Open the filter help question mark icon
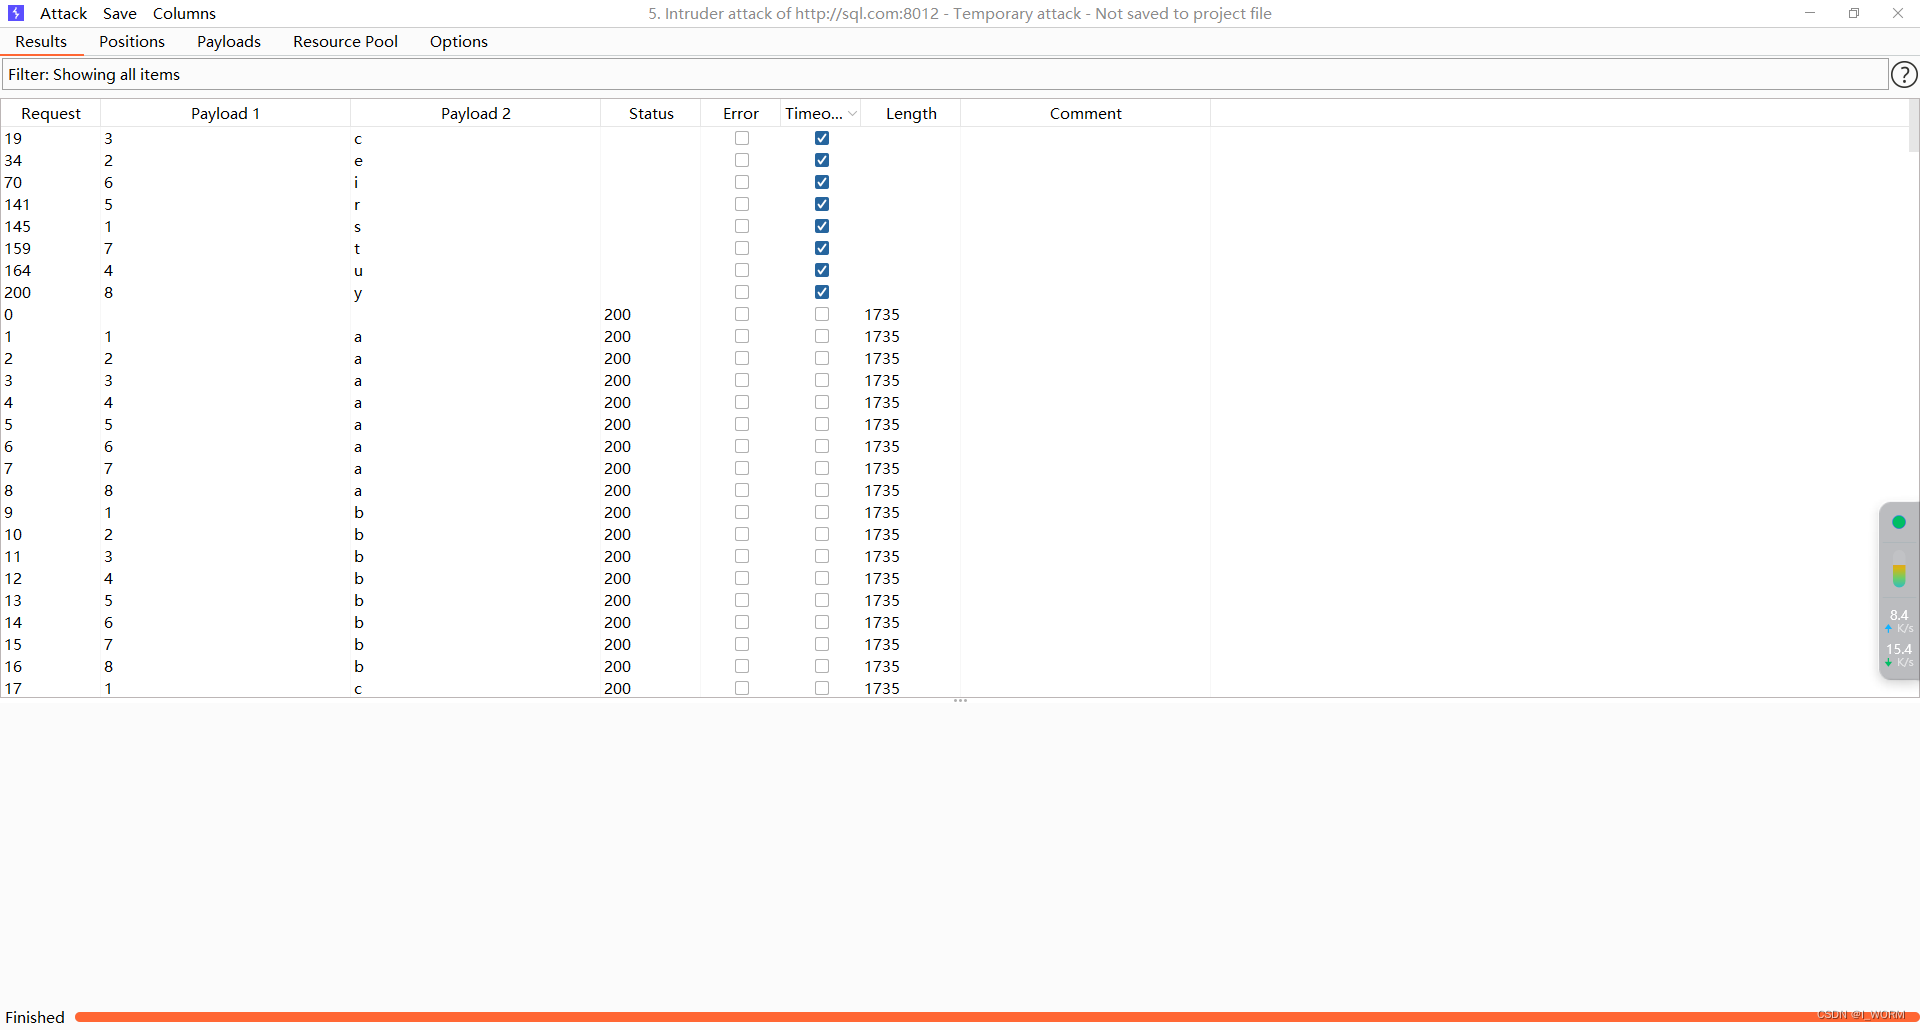This screenshot has width=1920, height=1030. 1904,74
